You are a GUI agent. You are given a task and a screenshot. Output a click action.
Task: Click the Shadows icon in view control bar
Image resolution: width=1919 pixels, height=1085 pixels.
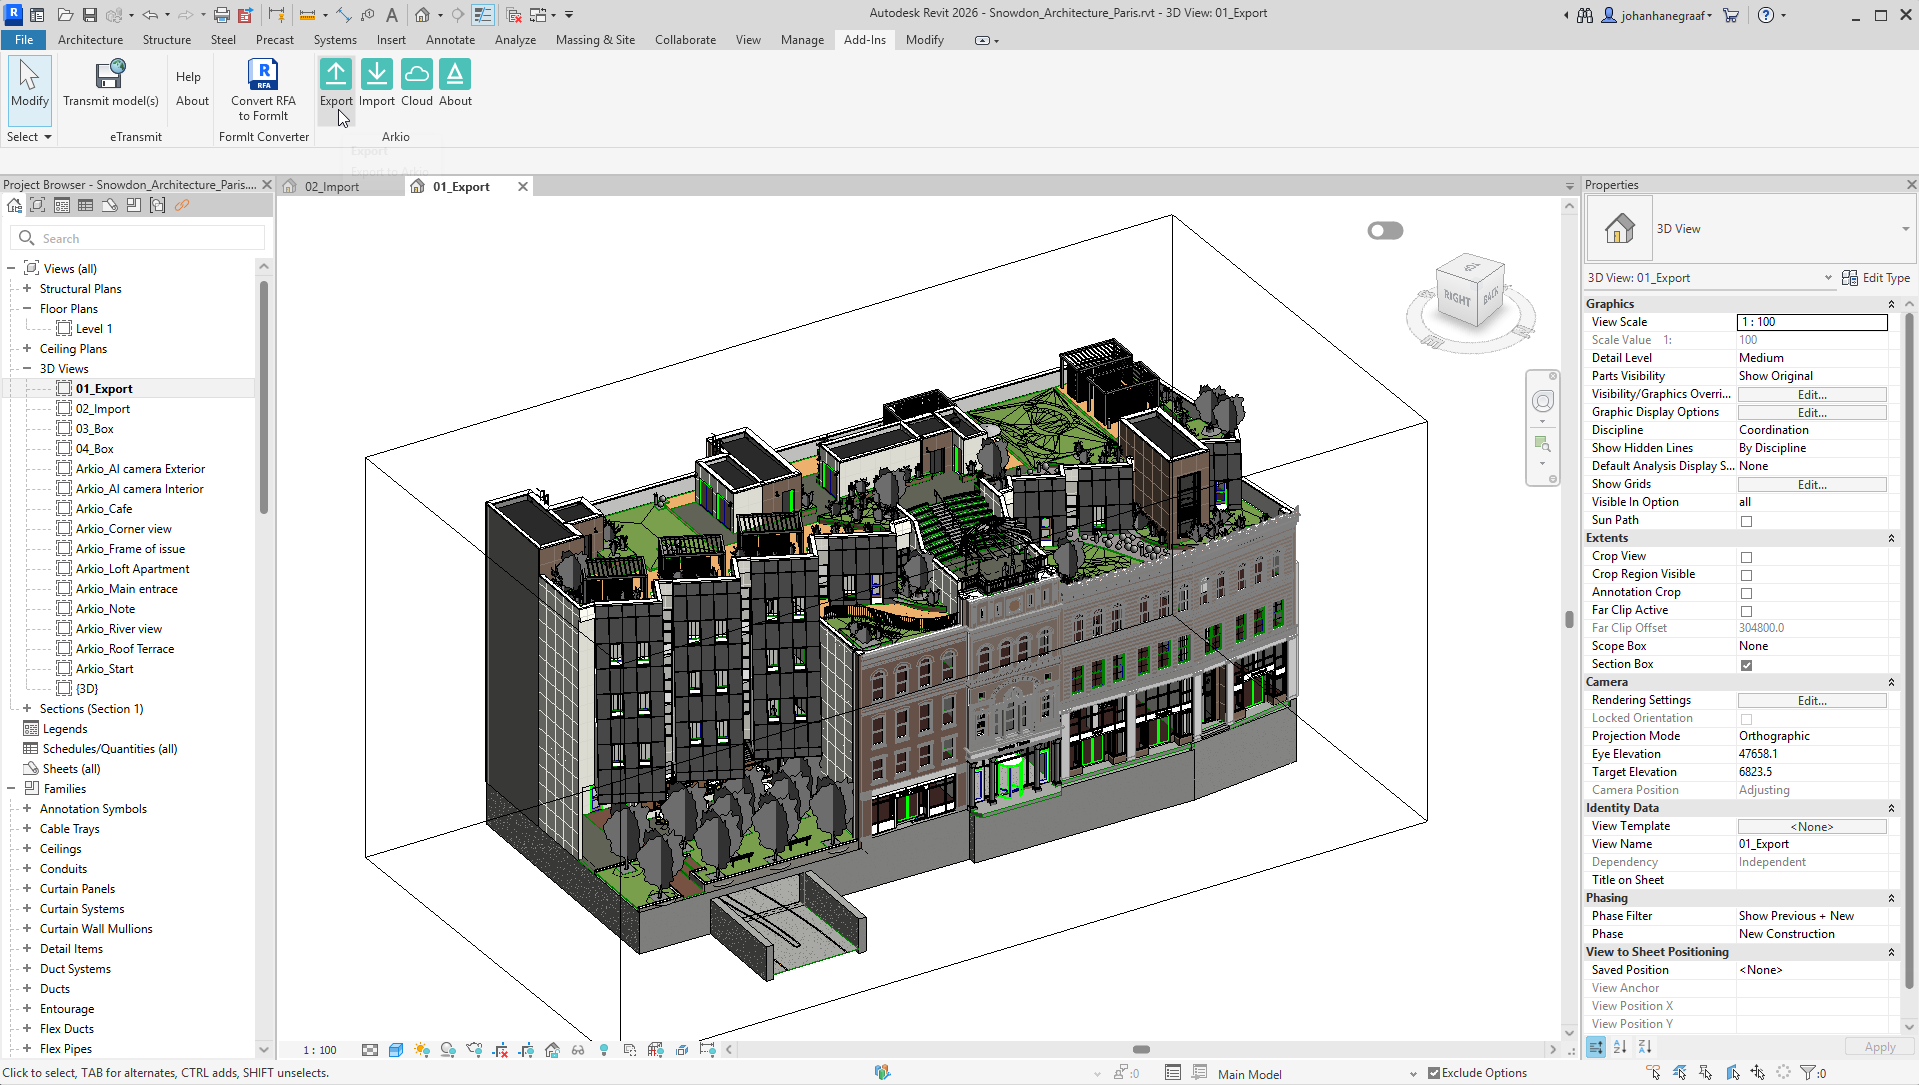coord(448,1050)
